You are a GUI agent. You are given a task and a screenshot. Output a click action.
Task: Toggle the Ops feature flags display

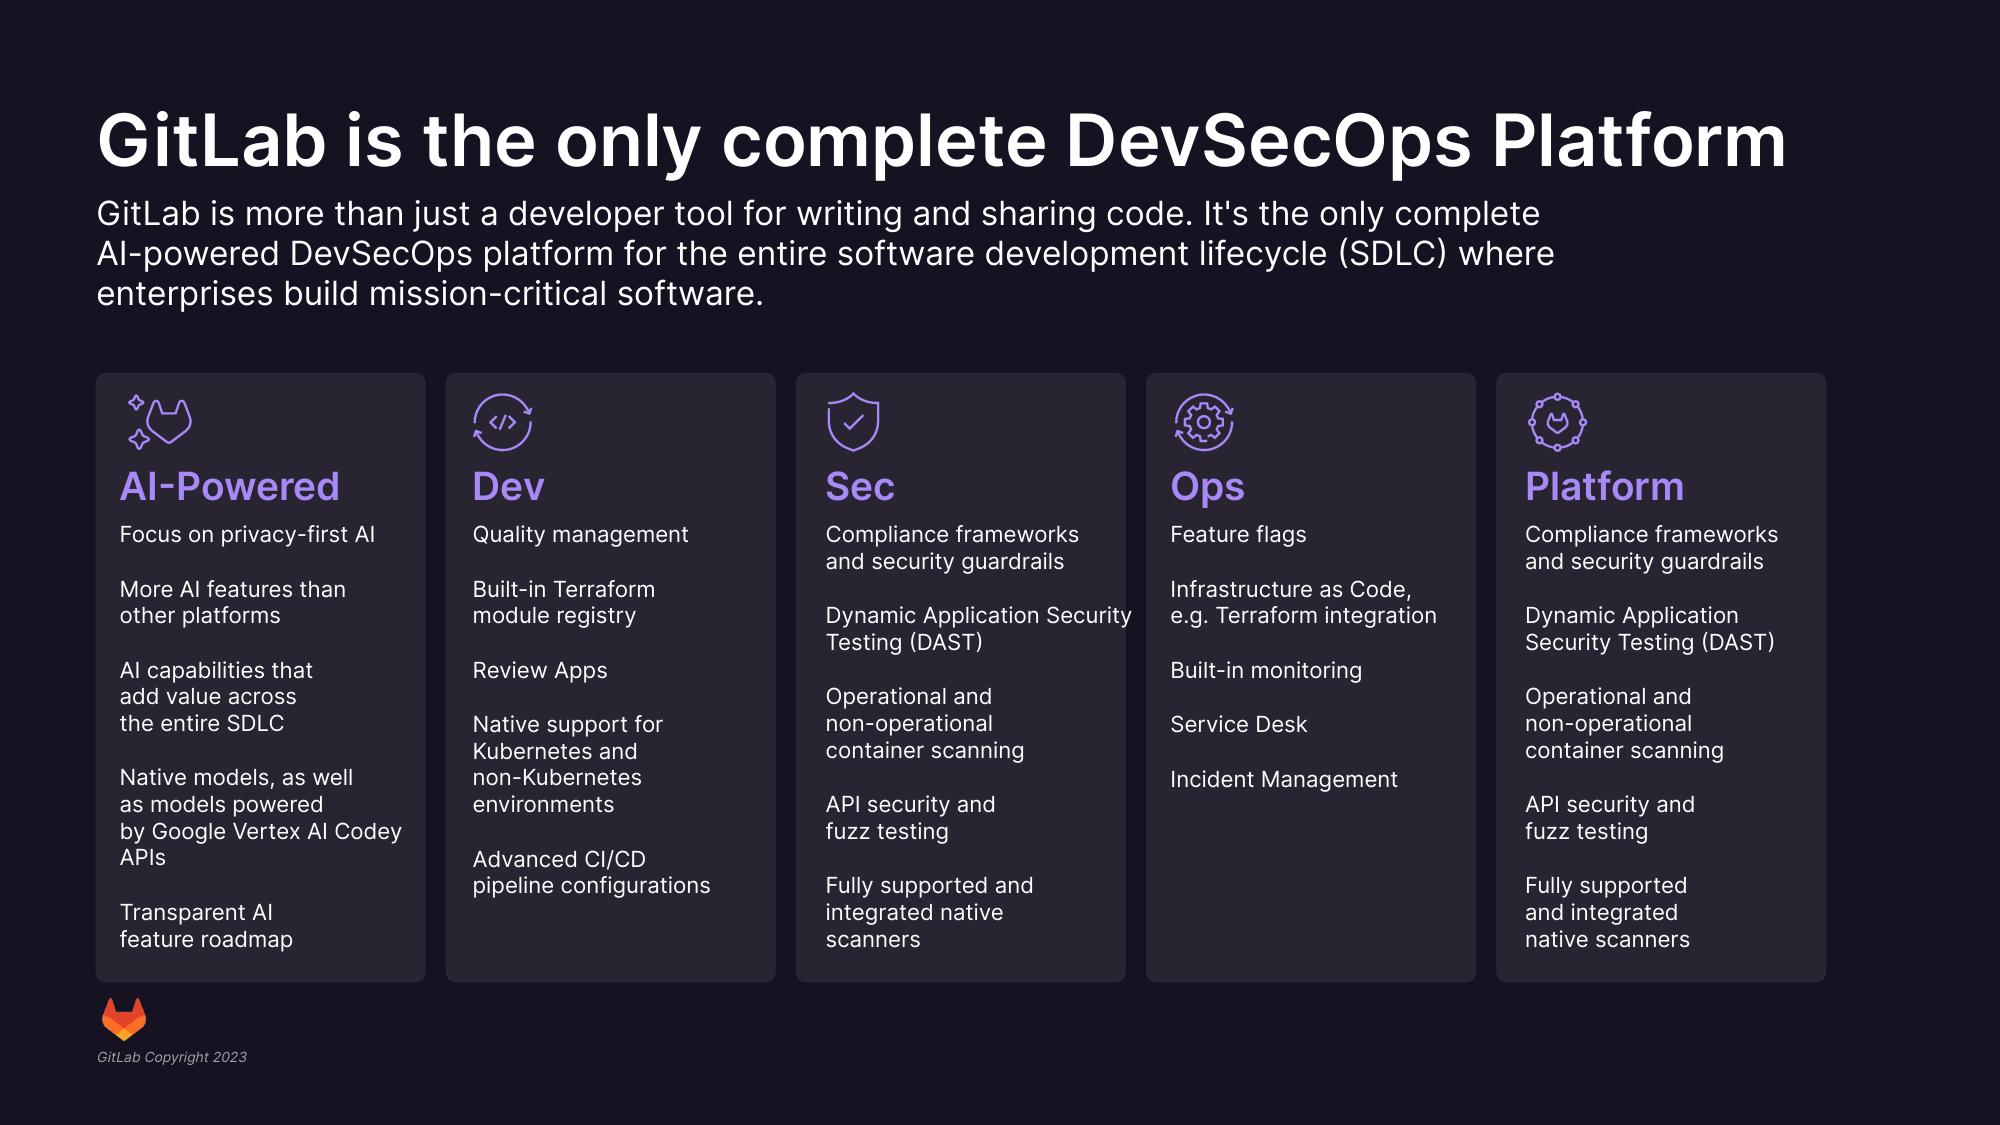tap(1238, 533)
